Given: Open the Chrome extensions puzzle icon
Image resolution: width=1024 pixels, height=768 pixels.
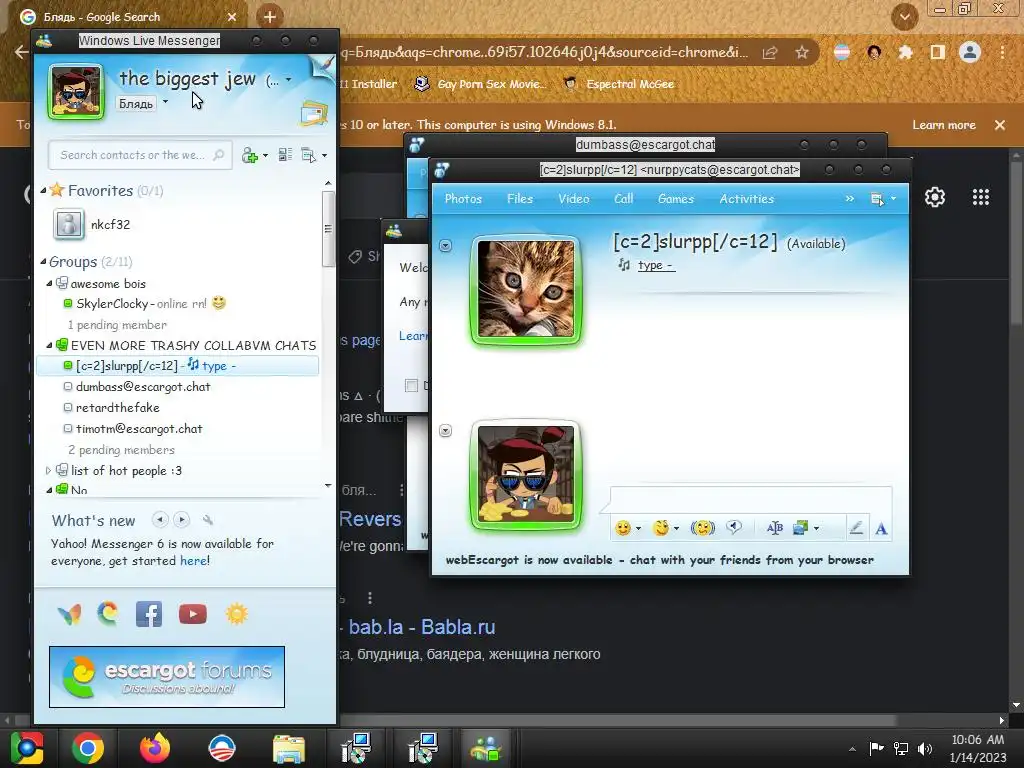Looking at the screenshot, I should (905, 52).
